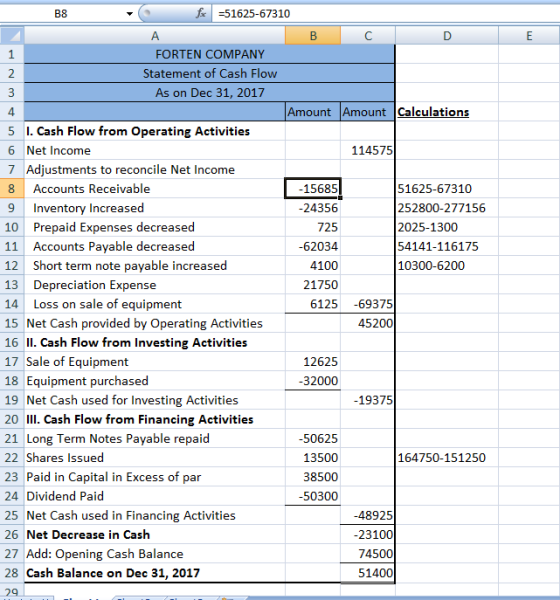This screenshot has width=560, height=600.
Task: Click the calculation 2025-1300
Action: tap(427, 227)
